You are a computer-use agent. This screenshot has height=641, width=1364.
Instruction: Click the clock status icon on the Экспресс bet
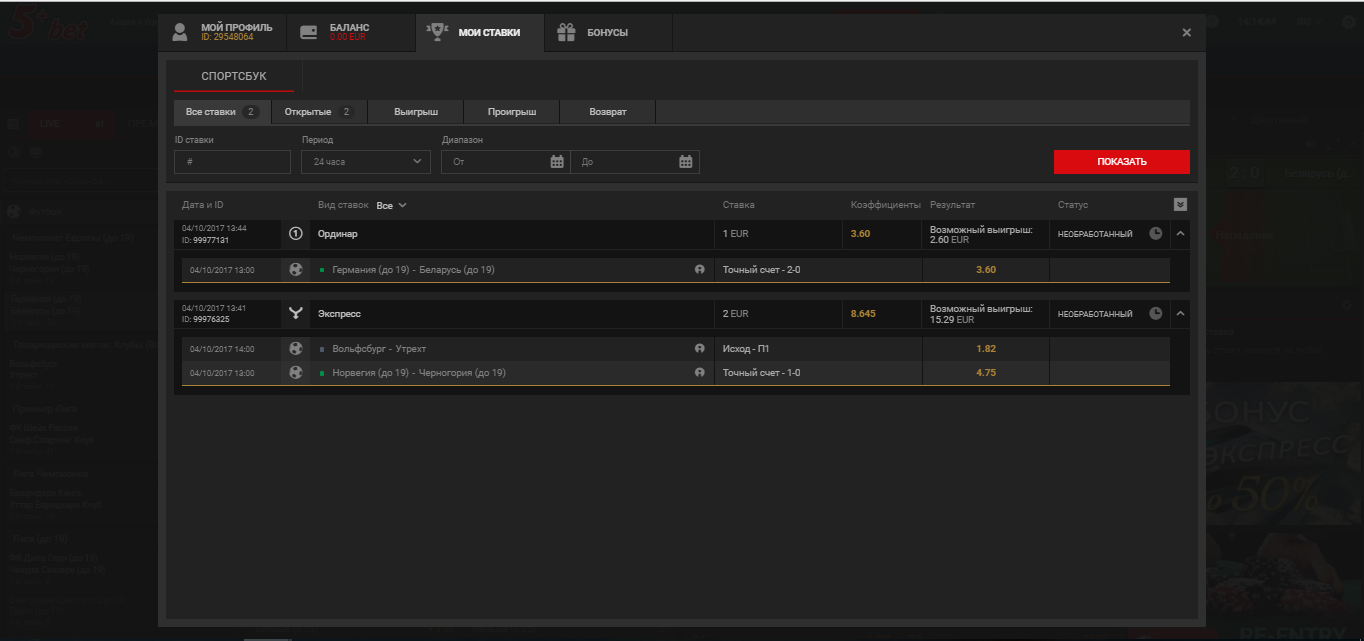coord(1156,314)
